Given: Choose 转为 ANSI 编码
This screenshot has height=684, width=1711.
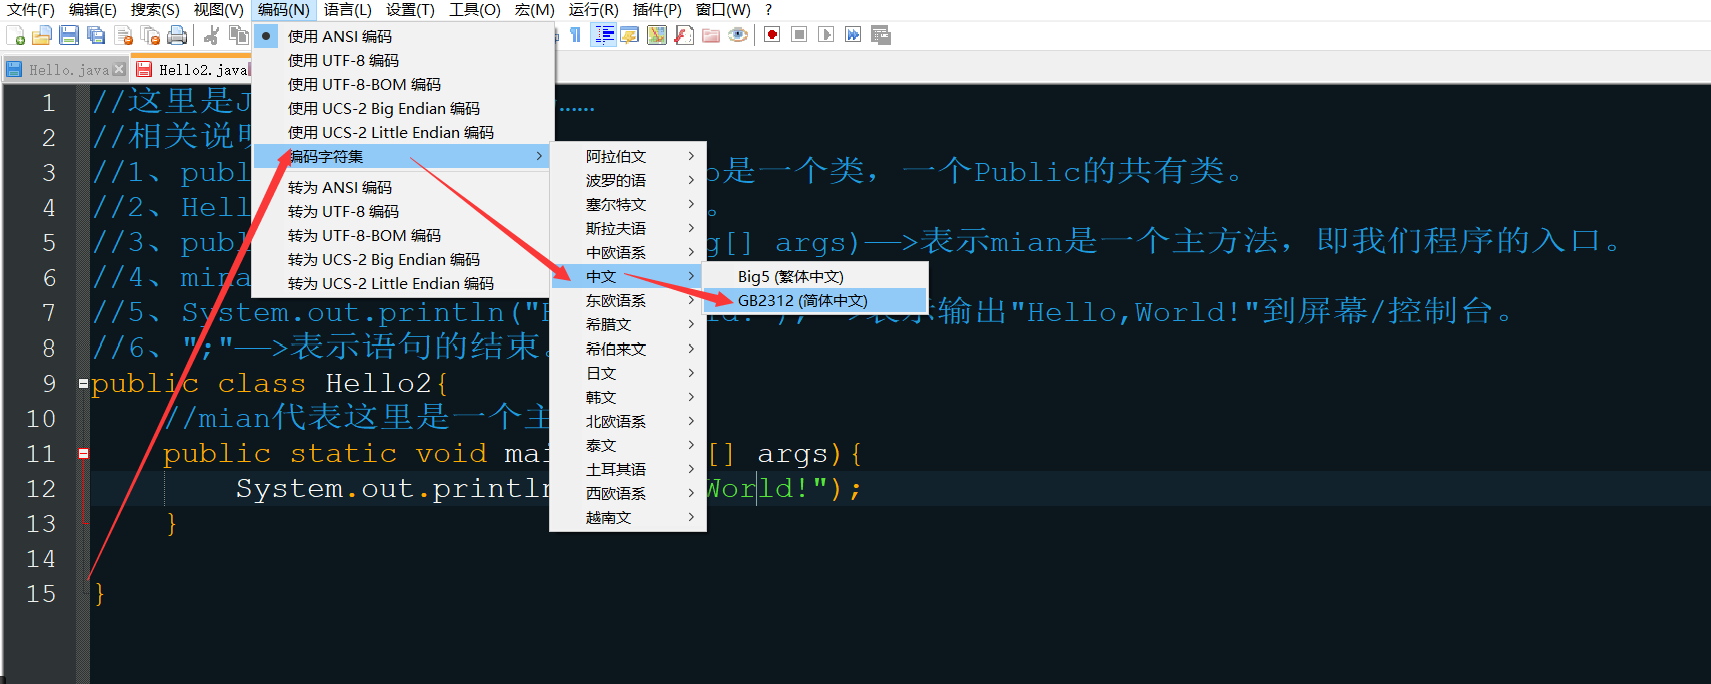Looking at the screenshot, I should 403,187.
